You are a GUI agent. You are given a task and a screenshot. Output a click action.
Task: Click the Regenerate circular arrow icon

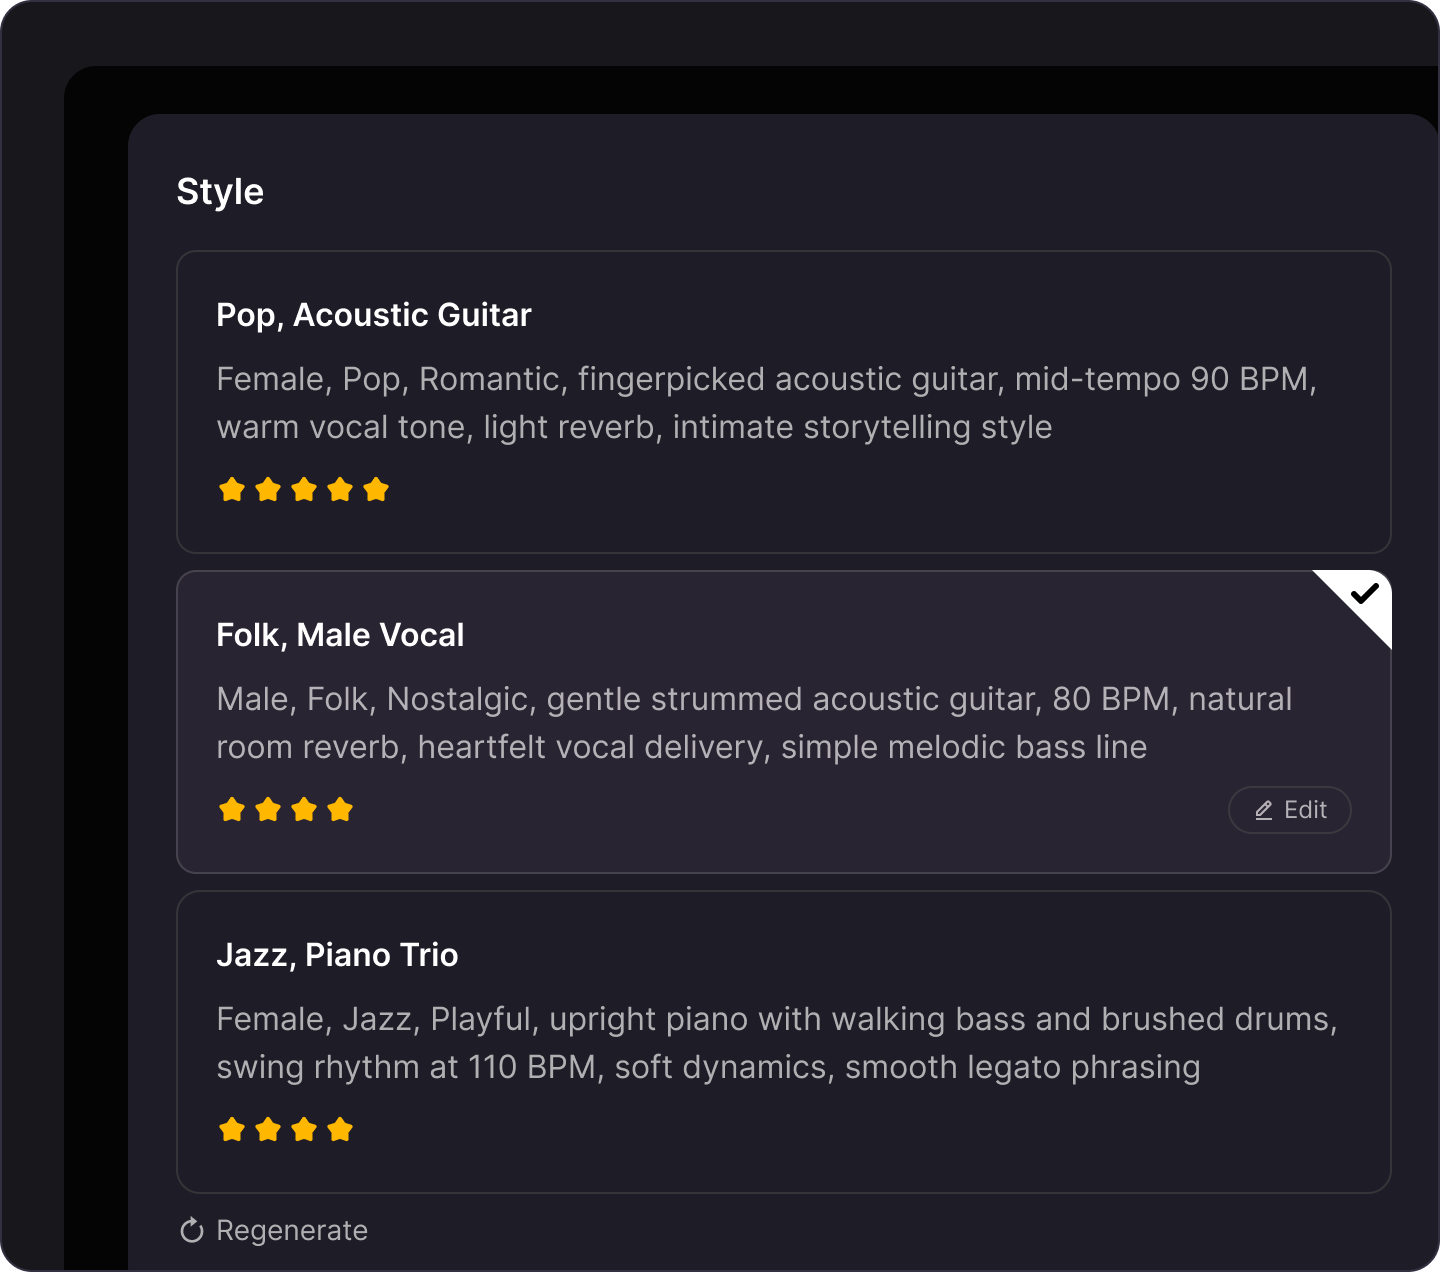coord(192,1230)
